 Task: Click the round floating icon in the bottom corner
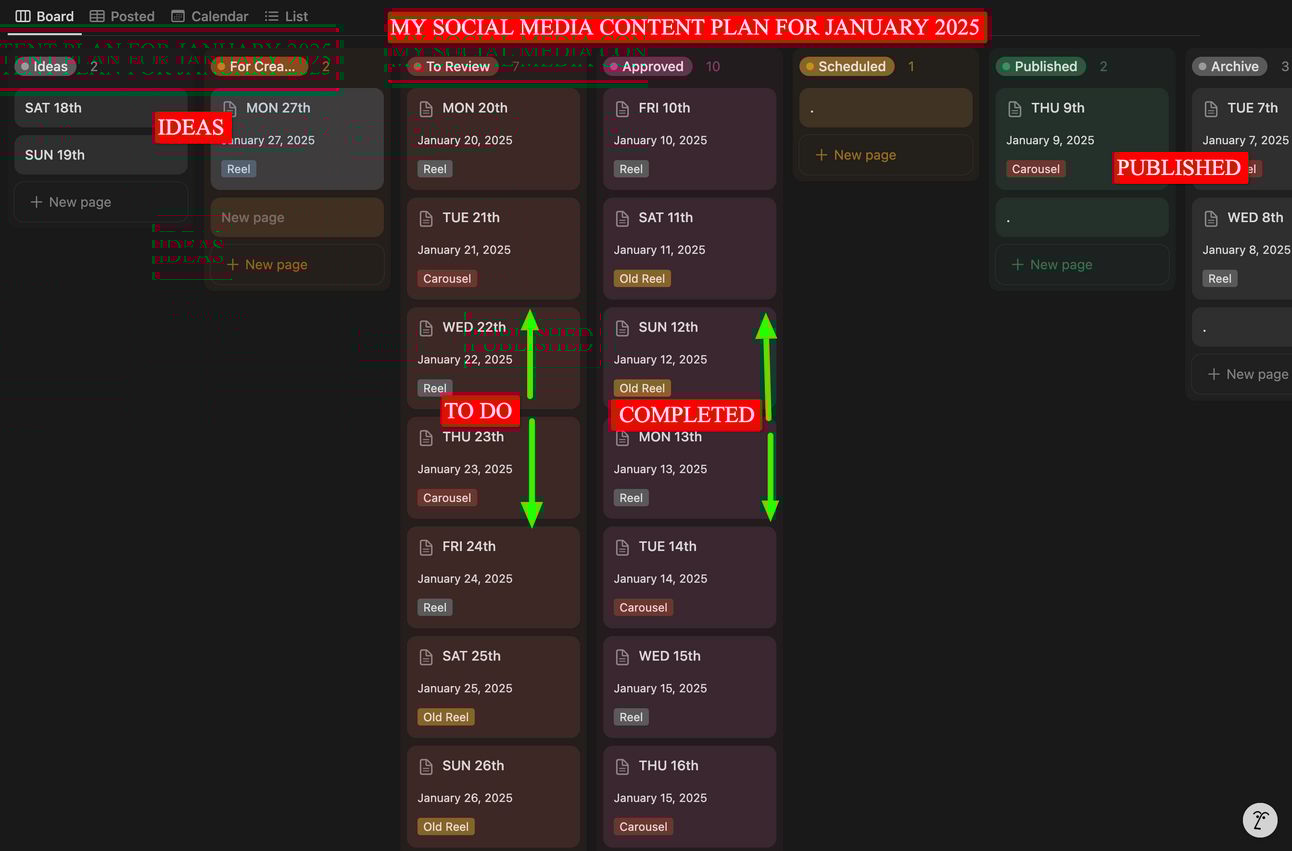click(1260, 820)
